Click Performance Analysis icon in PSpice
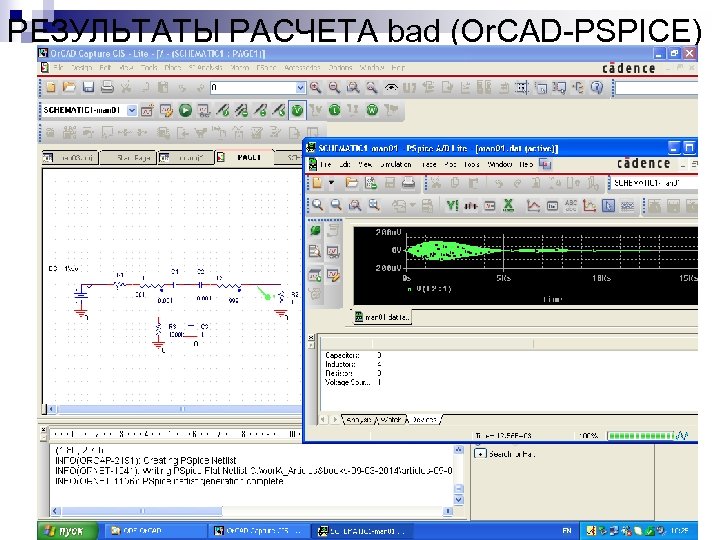This screenshot has height=540, width=720. tap(489, 205)
